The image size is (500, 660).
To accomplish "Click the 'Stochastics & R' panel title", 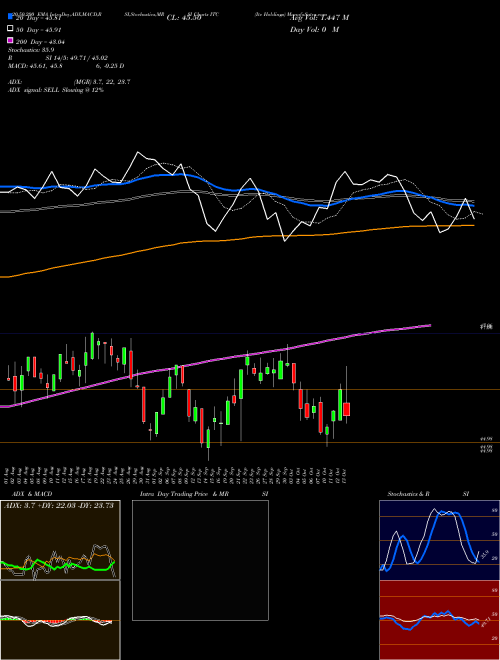I will [408, 494].
